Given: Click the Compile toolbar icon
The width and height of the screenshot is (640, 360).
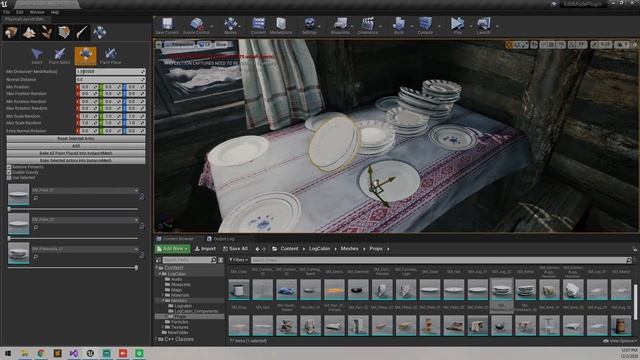Looking at the screenshot, I should point(425,25).
